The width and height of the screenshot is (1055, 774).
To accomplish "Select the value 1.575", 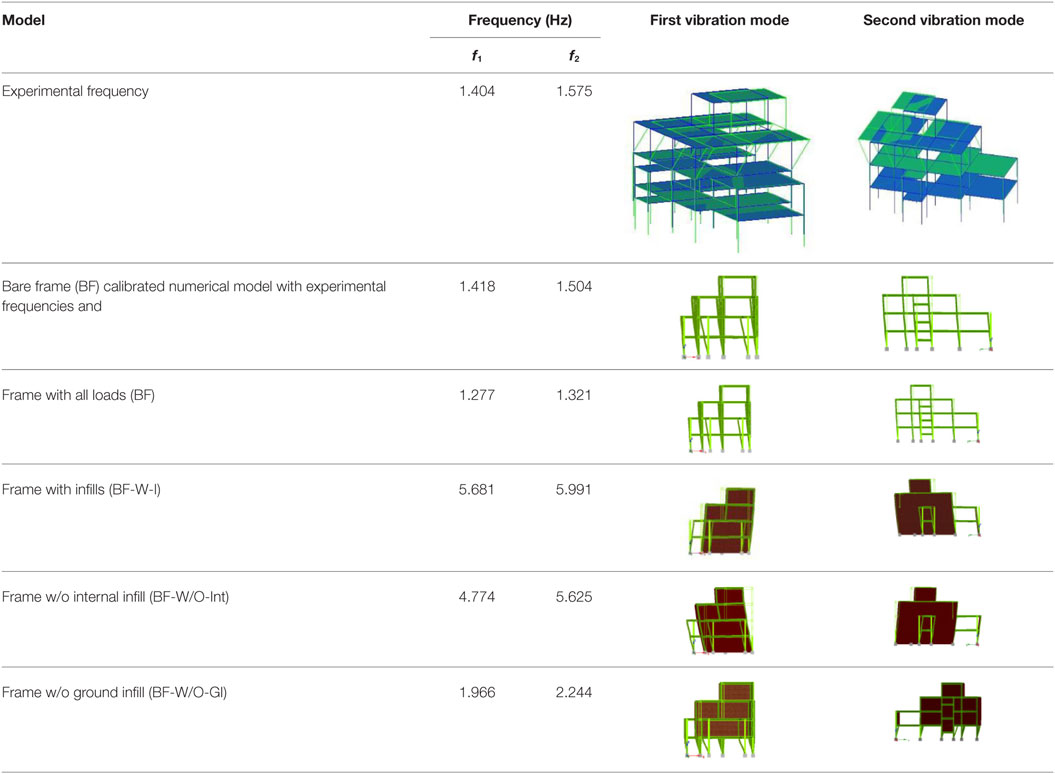I will 574,92.
